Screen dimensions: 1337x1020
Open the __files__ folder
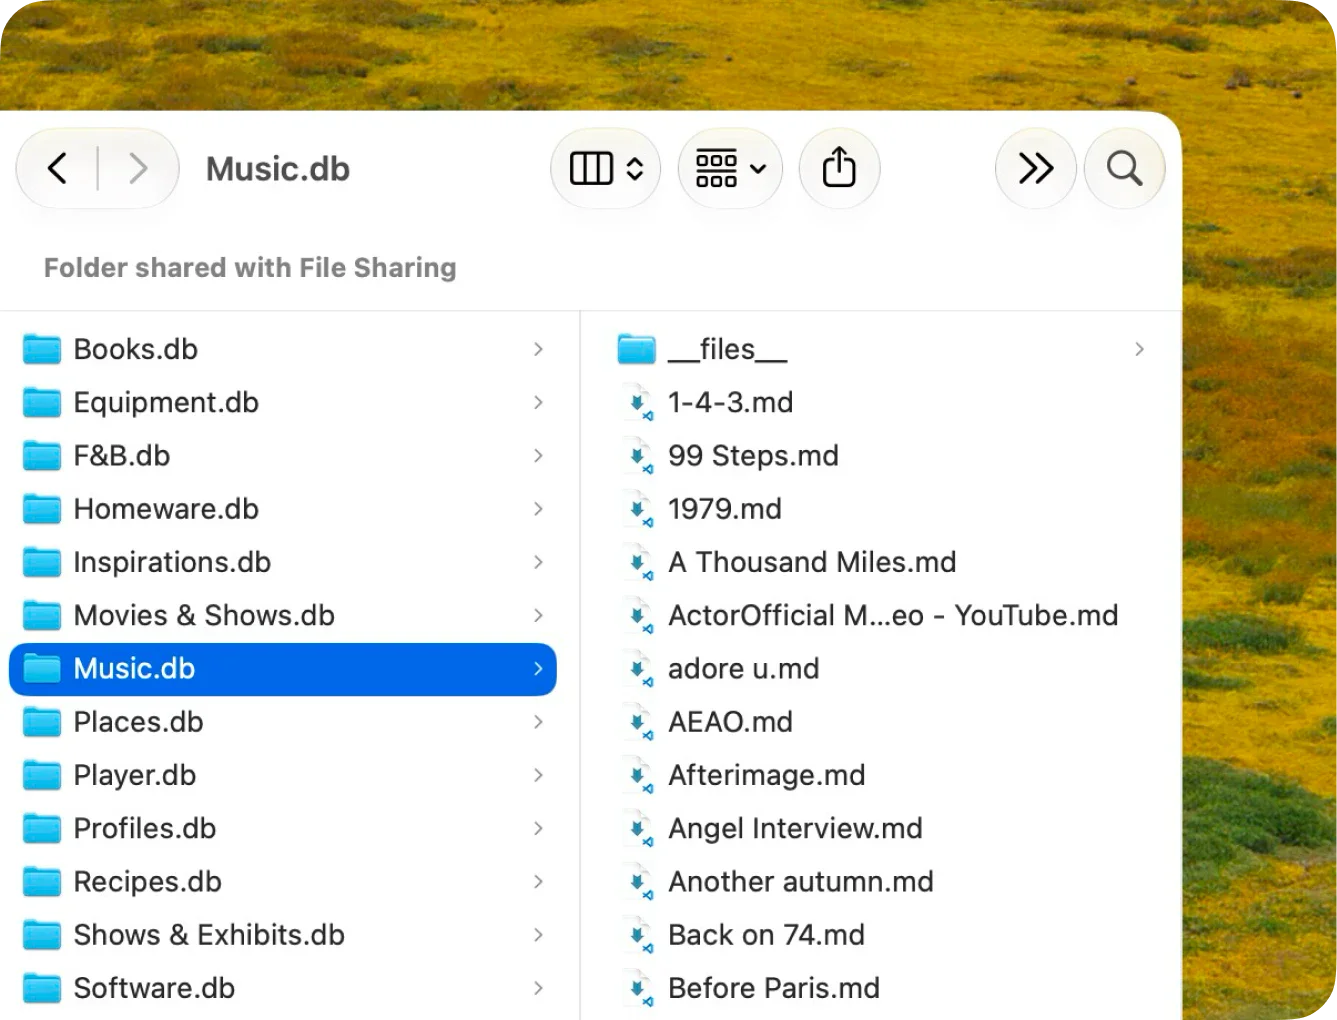tap(882, 349)
